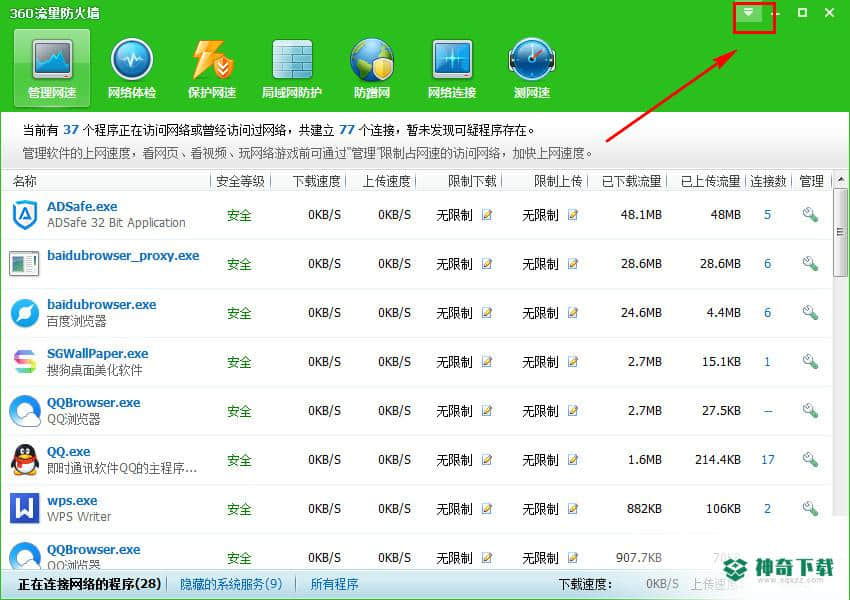Open QQ.exe program name link
The image size is (850, 600).
tap(69, 451)
